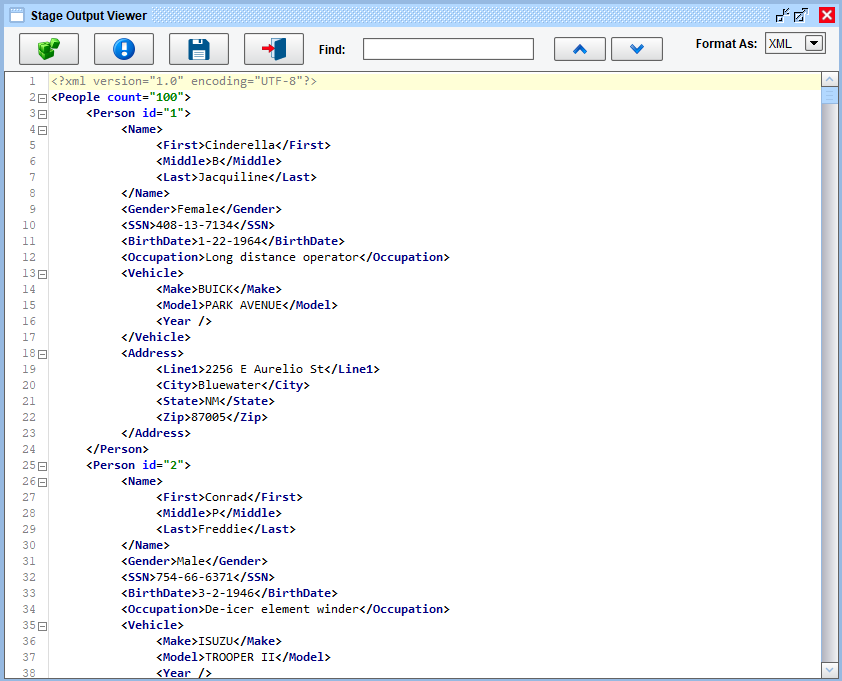842x681 pixels.
Task: Maximize the Stage Output Viewer window
Action: [801, 15]
